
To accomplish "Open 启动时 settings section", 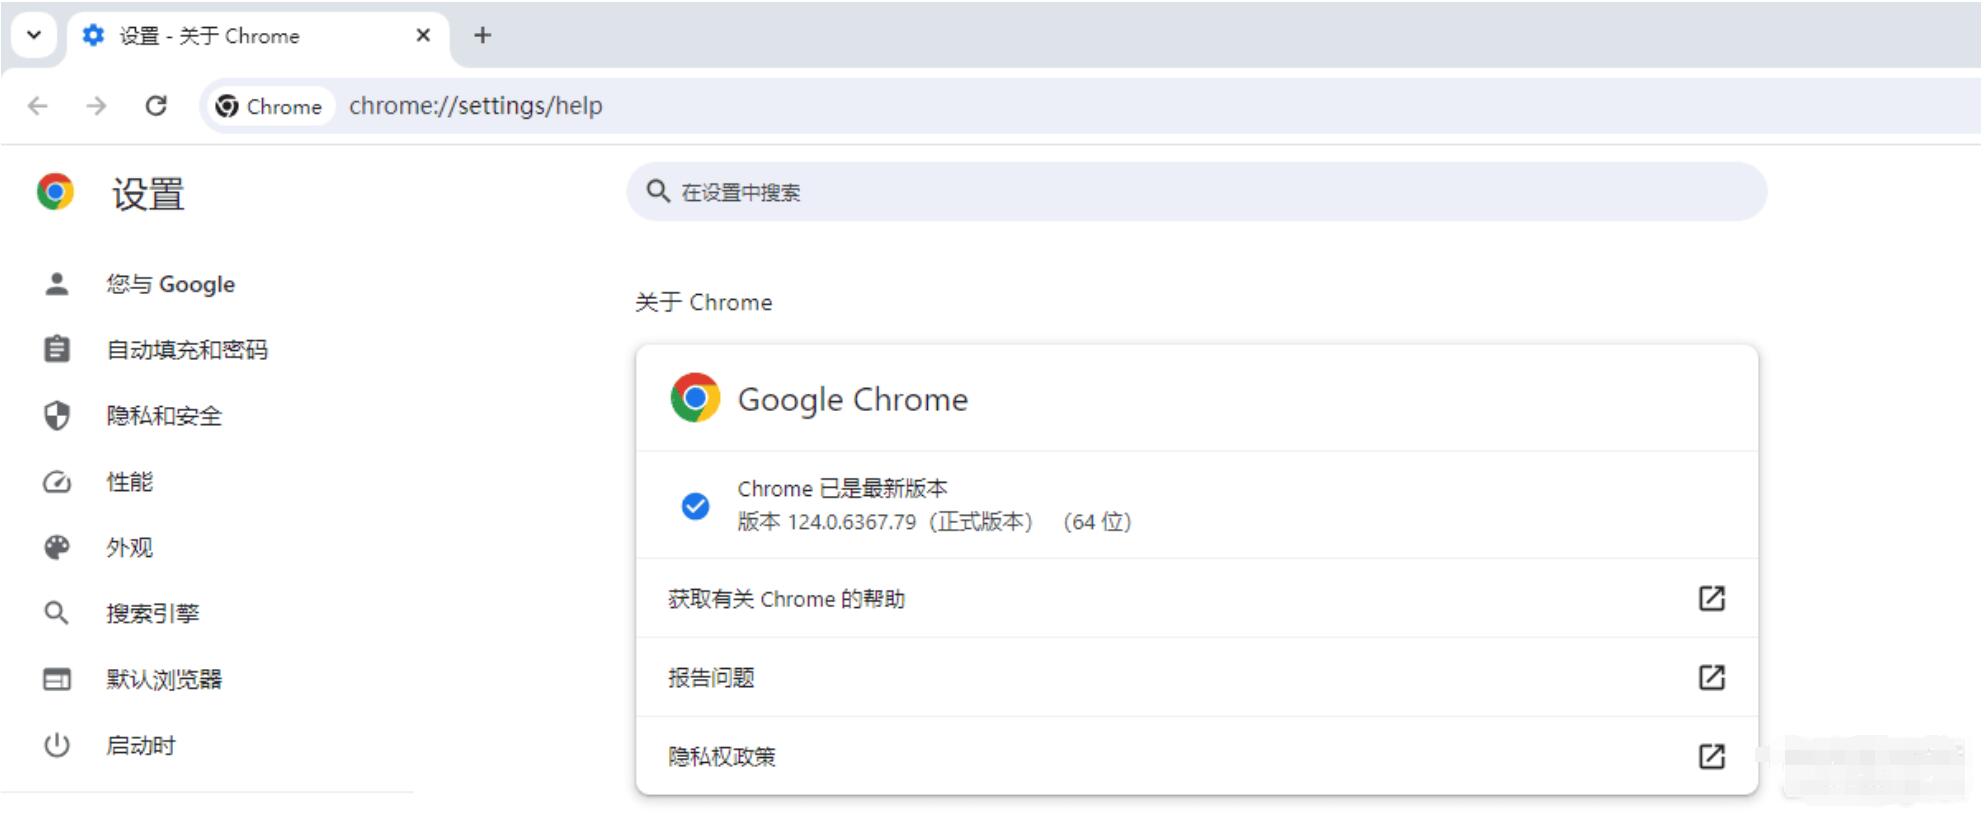I will [141, 746].
